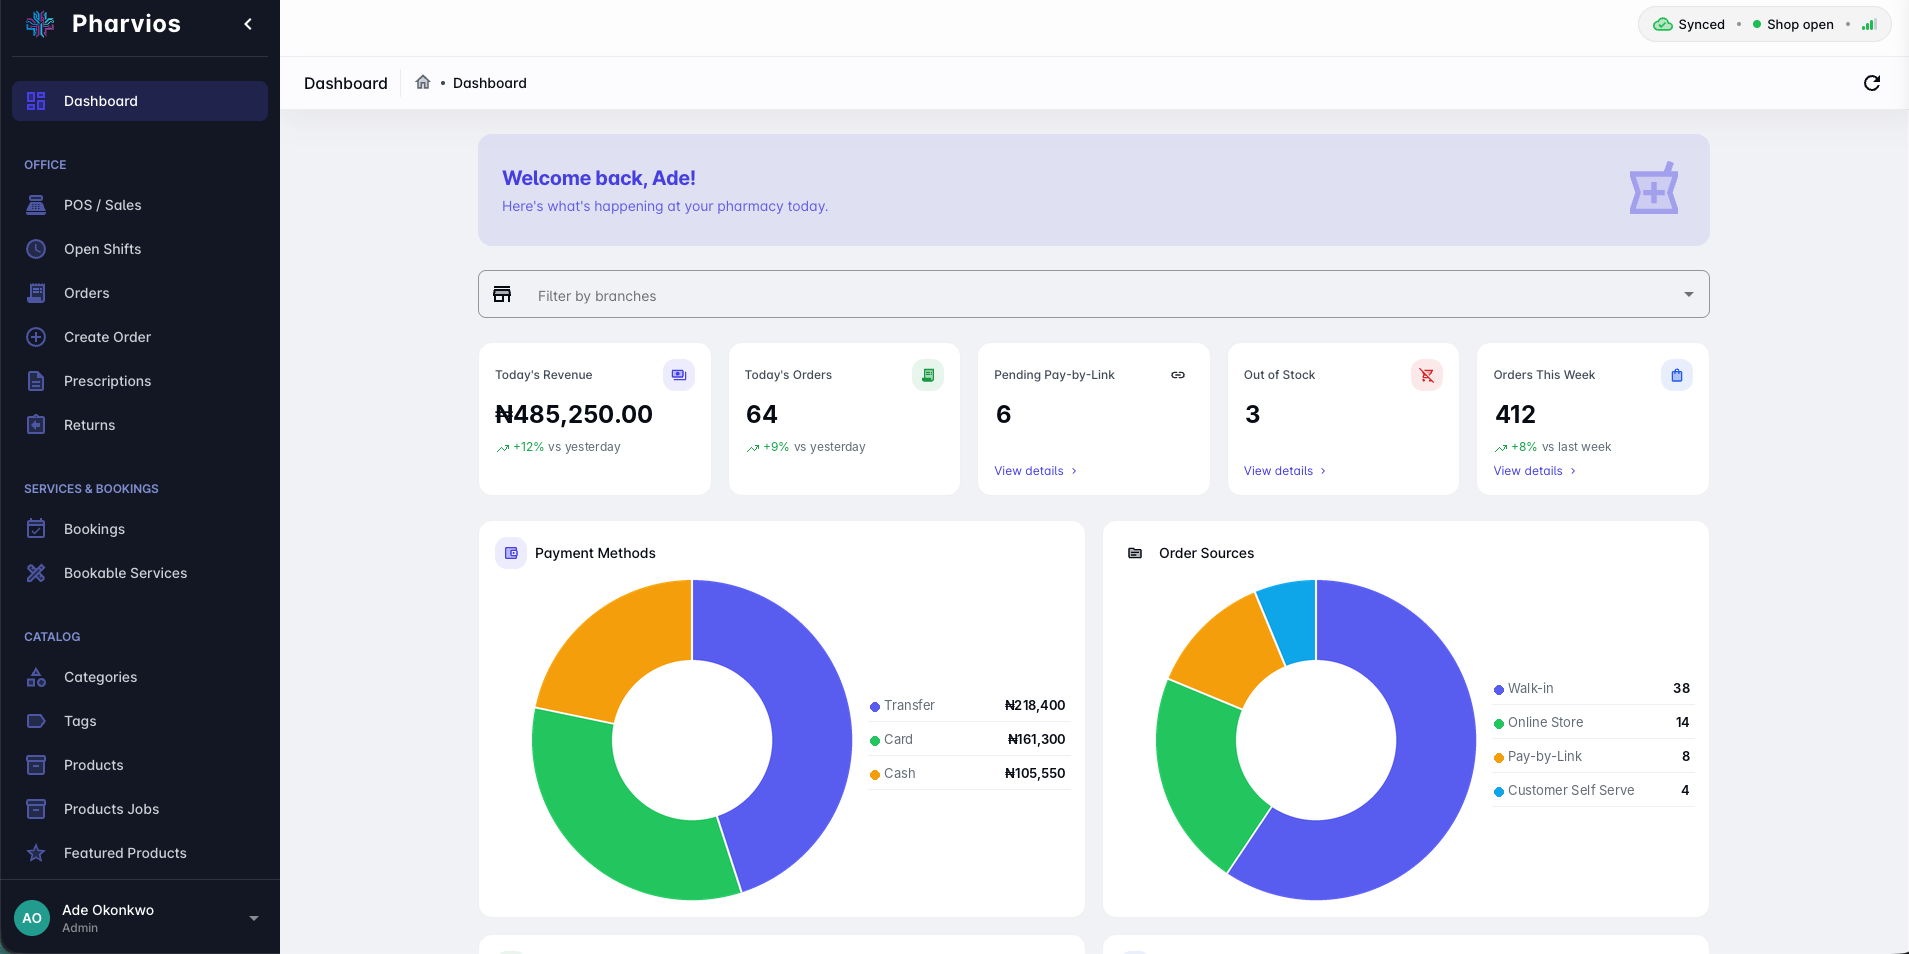Open Bookings in sidebar
The height and width of the screenshot is (954, 1909).
[x=140, y=529]
